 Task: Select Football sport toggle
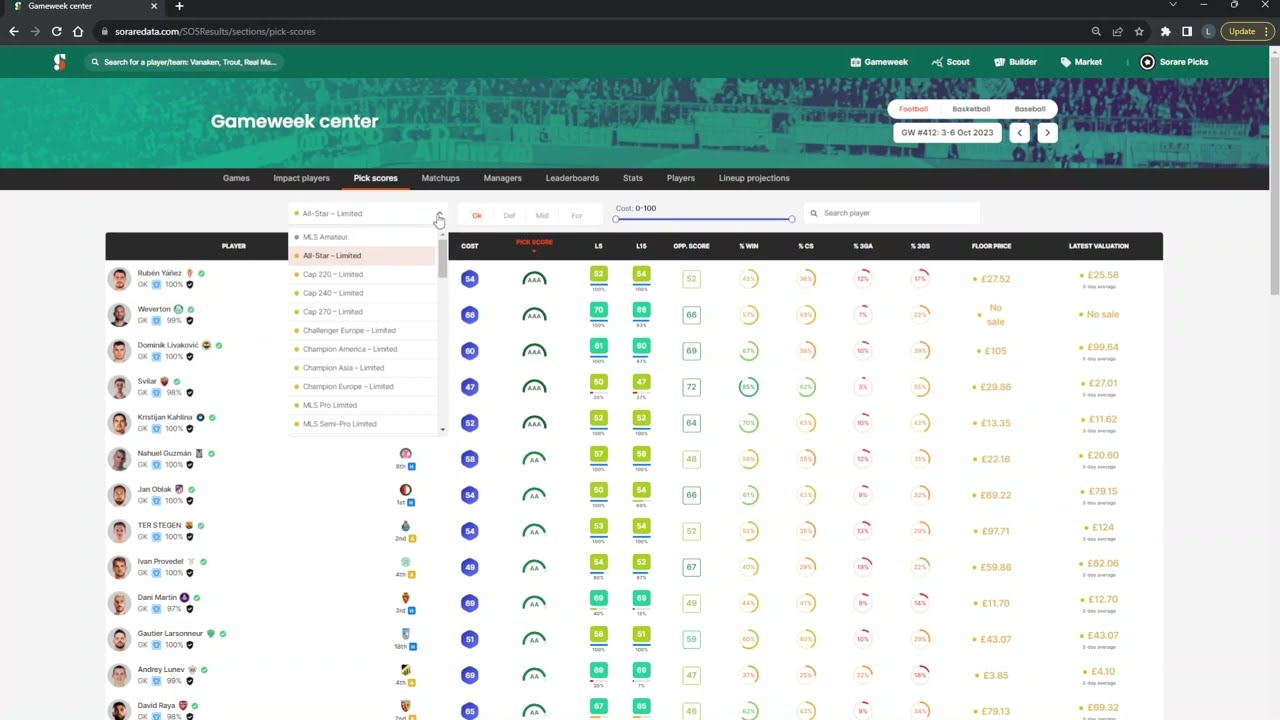coord(913,109)
